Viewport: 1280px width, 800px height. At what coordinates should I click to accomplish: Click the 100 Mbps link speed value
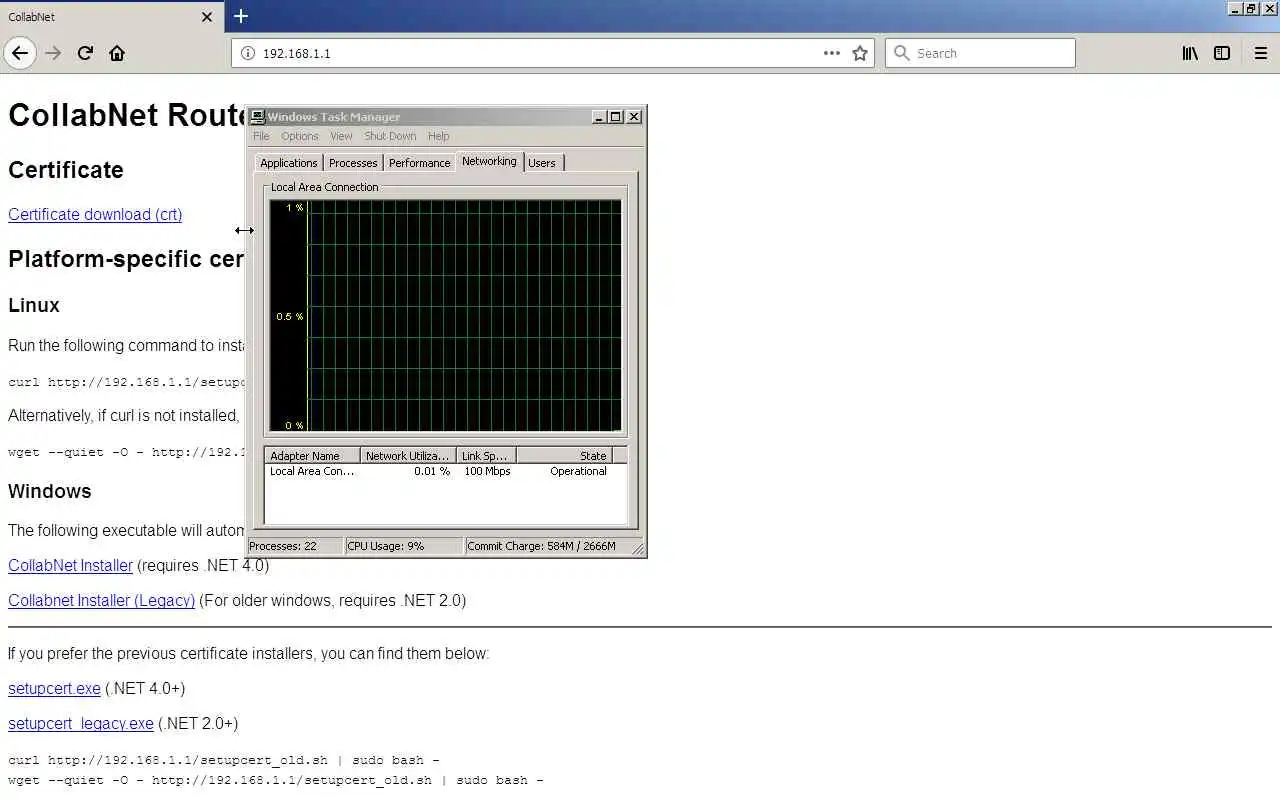pos(487,471)
